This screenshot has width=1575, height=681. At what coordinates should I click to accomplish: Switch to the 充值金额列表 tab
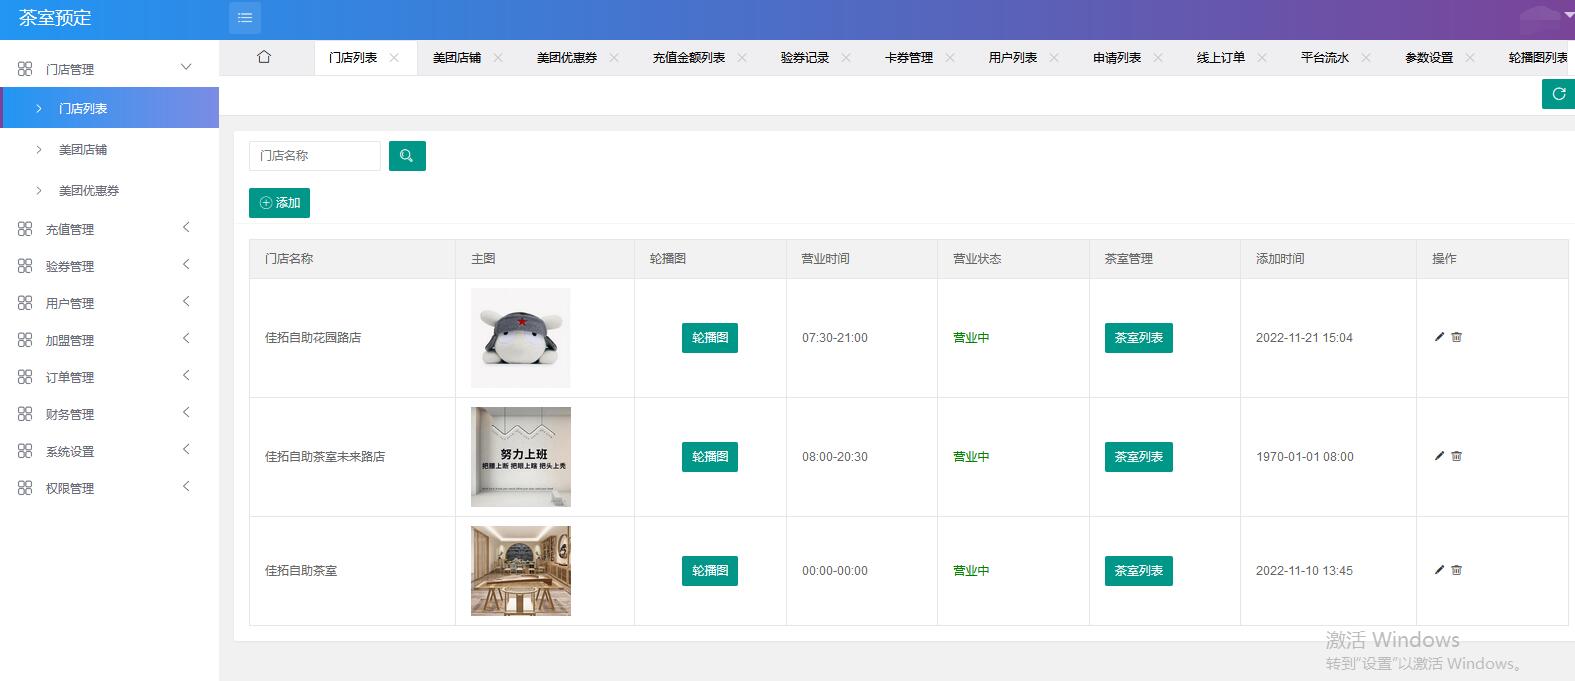click(x=689, y=58)
